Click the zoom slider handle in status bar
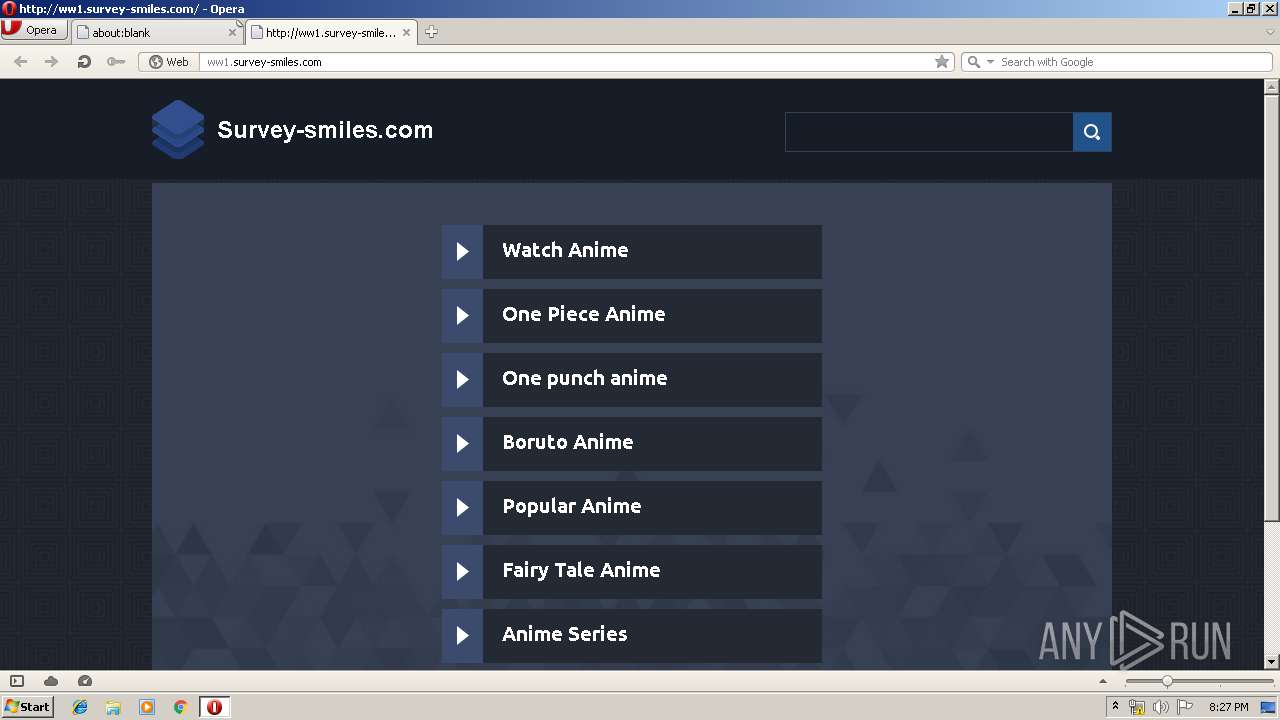1280x720 pixels. click(x=1167, y=681)
